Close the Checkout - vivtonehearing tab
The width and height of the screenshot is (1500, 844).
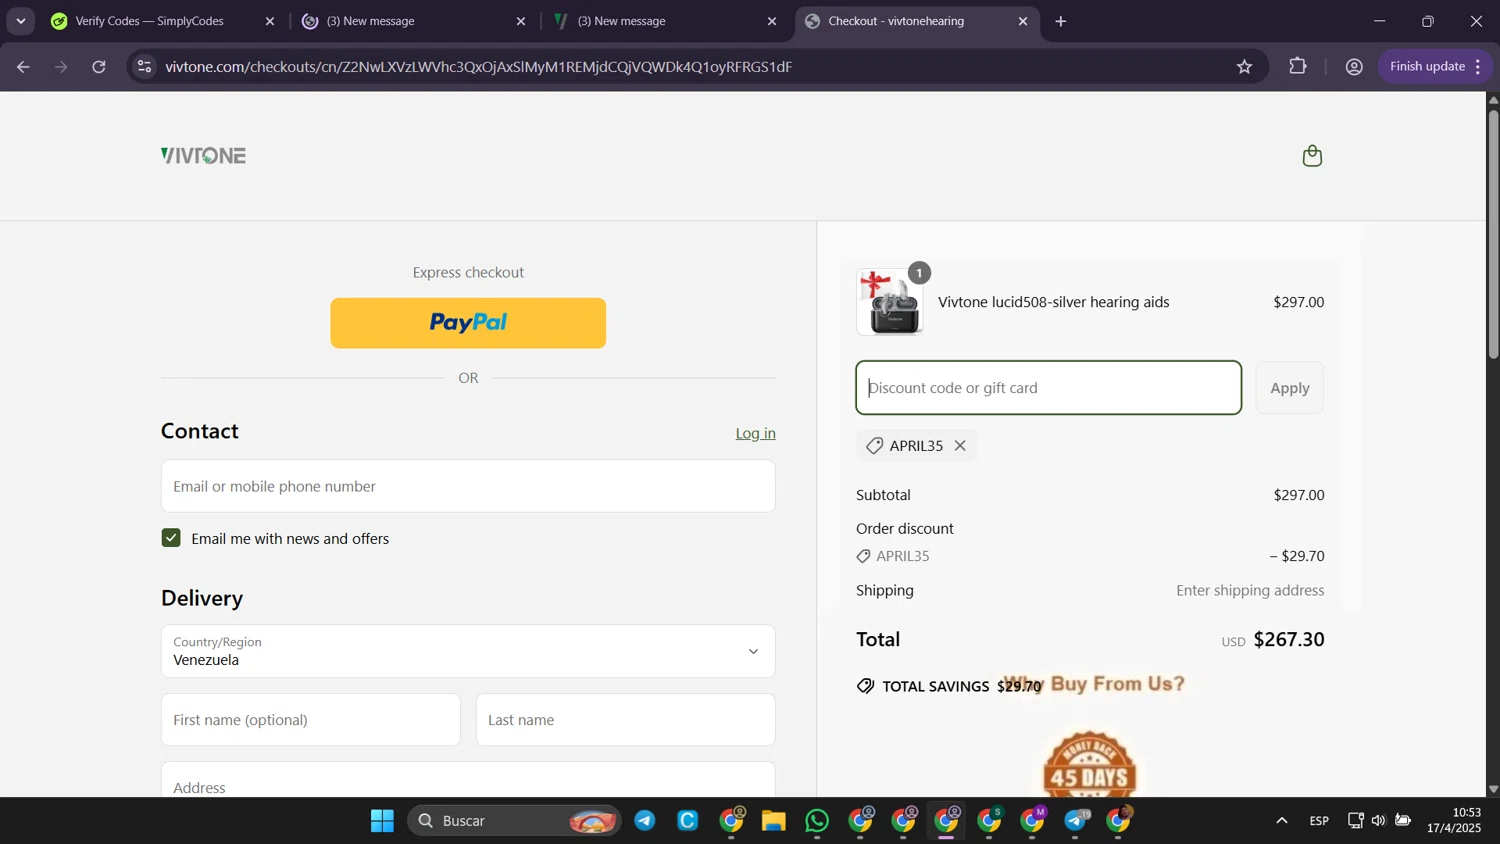pos(1023,21)
